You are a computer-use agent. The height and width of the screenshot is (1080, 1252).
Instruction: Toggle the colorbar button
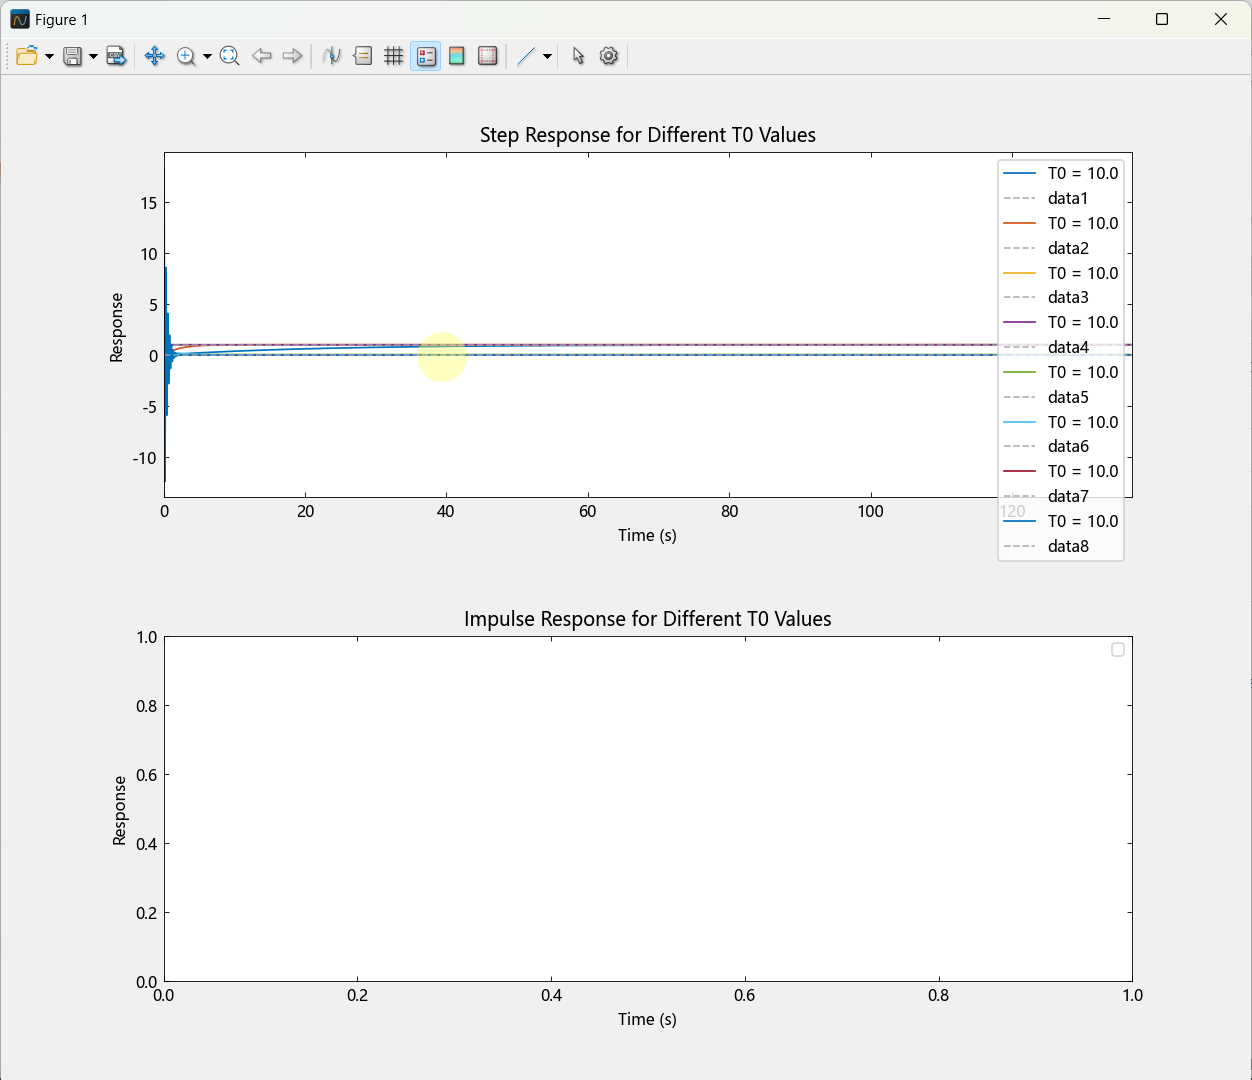(x=457, y=56)
